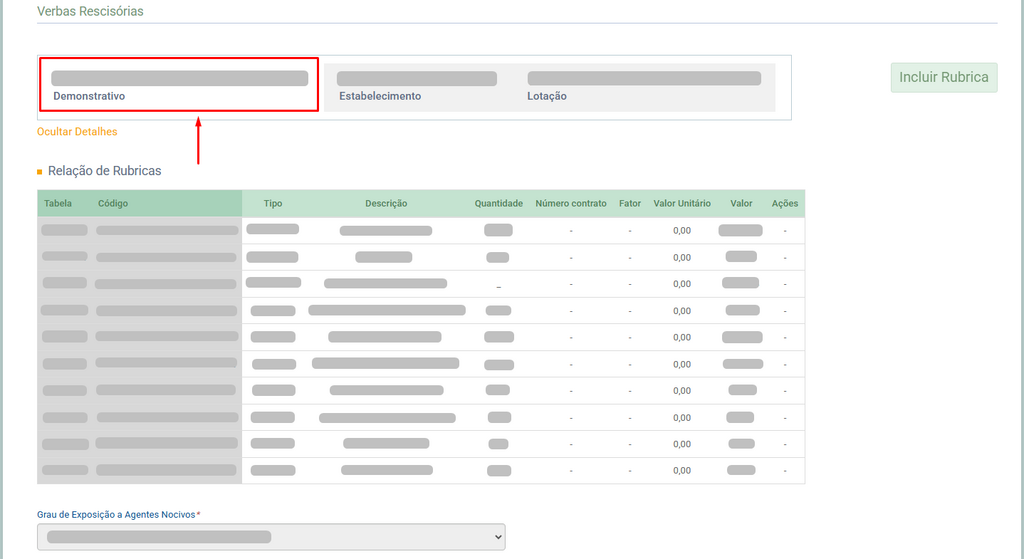Image resolution: width=1024 pixels, height=559 pixels.
Task: Open the Grau de Exposição a Agentes Nocivos dropdown
Action: point(271,537)
